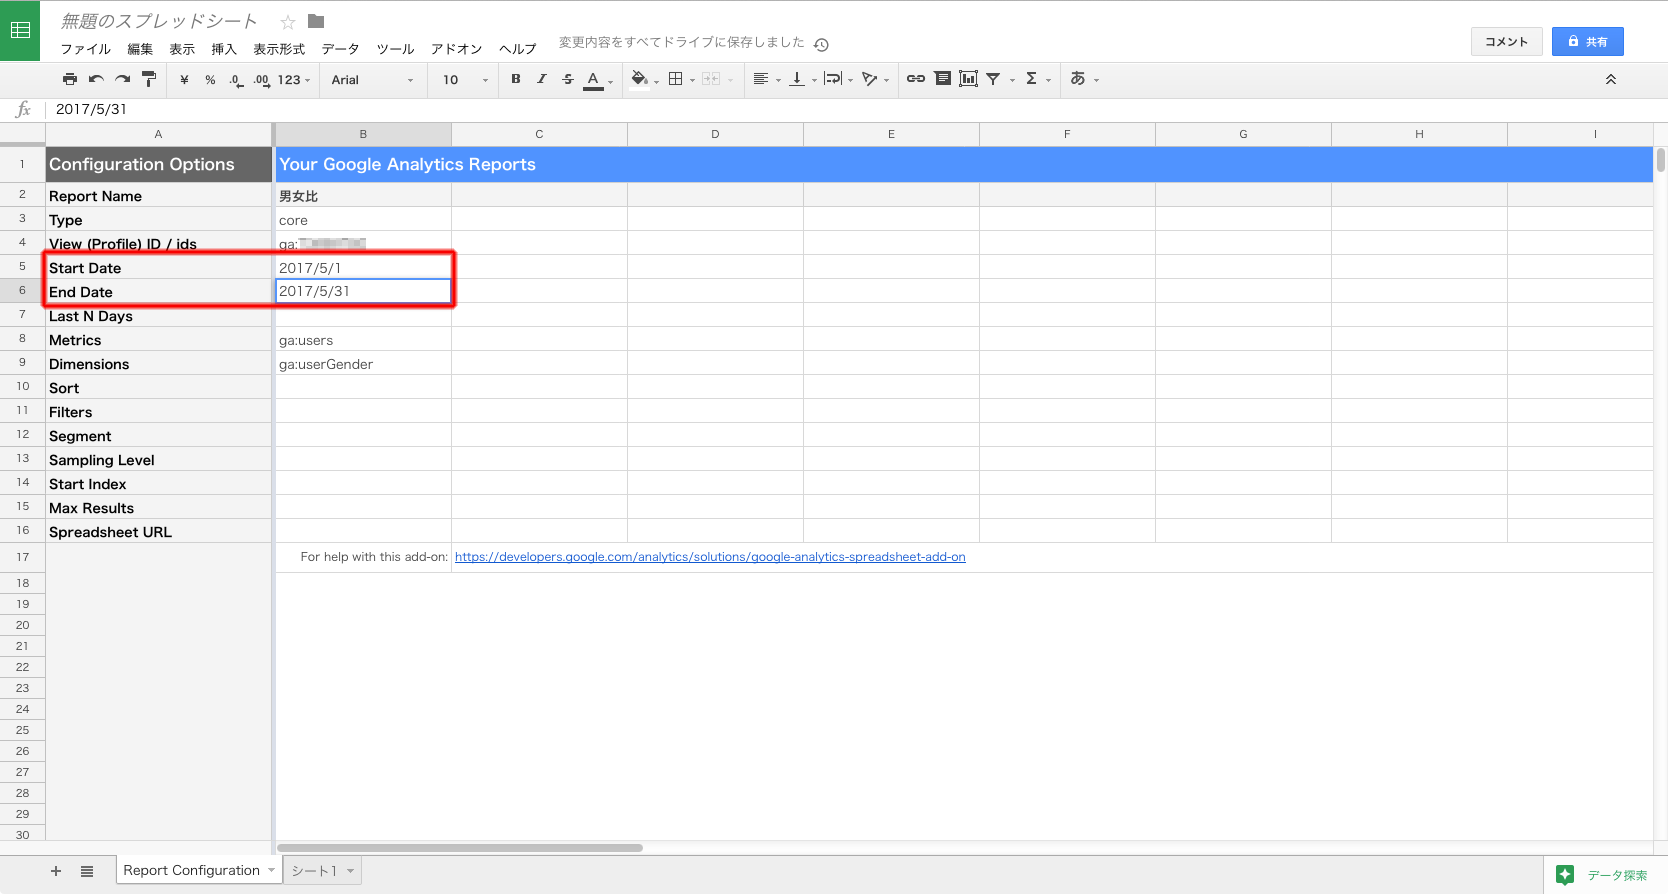Click the undo arrow icon

pos(96,79)
